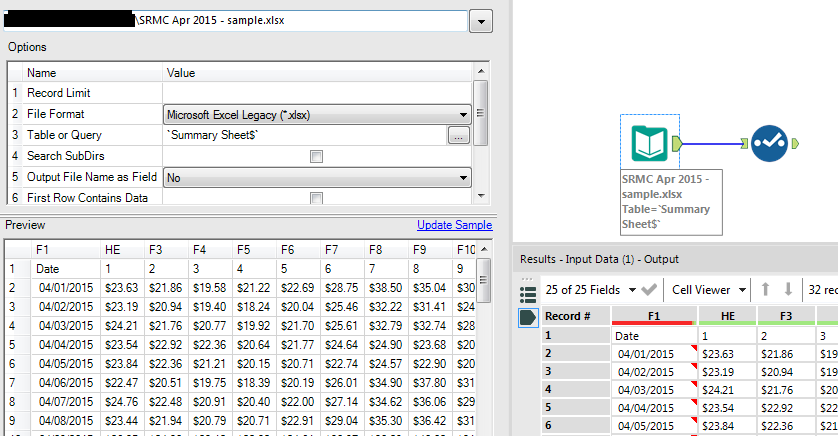Click preview scrollbar up arrow
This screenshot has width=838, height=436.
(x=484, y=250)
